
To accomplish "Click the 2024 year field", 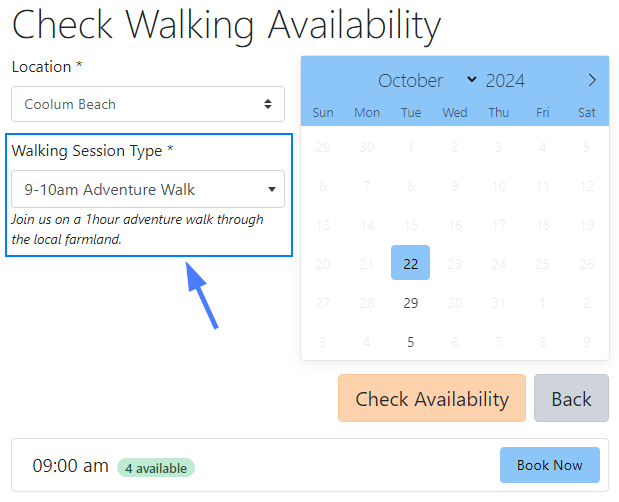I will point(505,81).
